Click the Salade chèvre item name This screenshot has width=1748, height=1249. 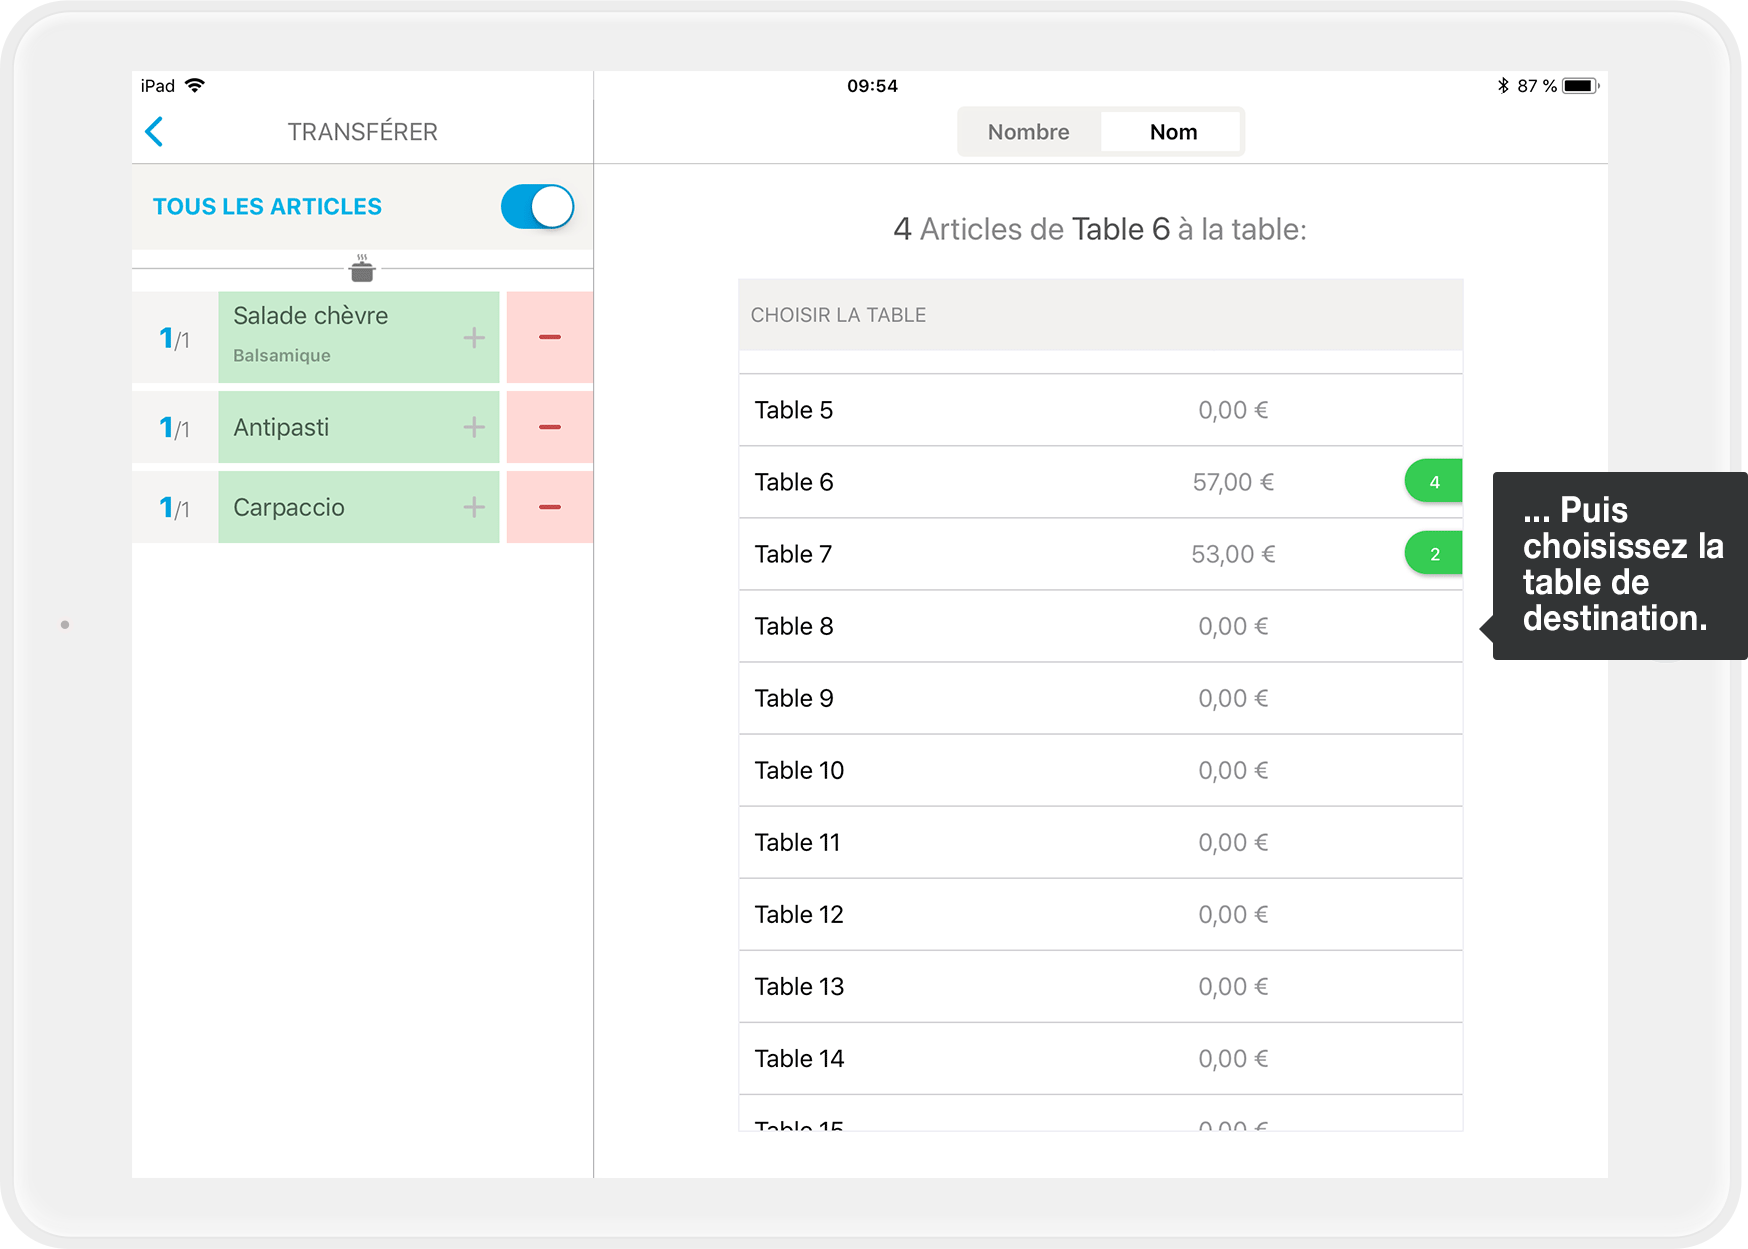[310, 316]
